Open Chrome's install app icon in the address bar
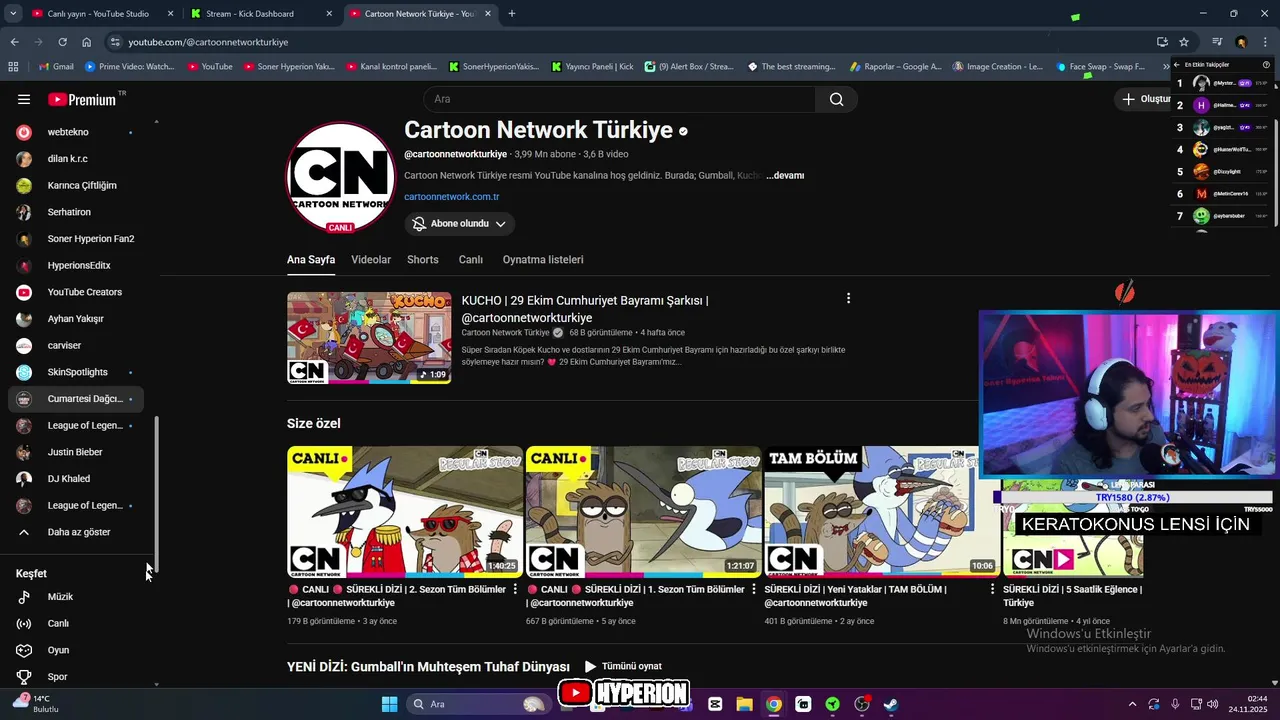The image size is (1280, 720). coord(1162,42)
